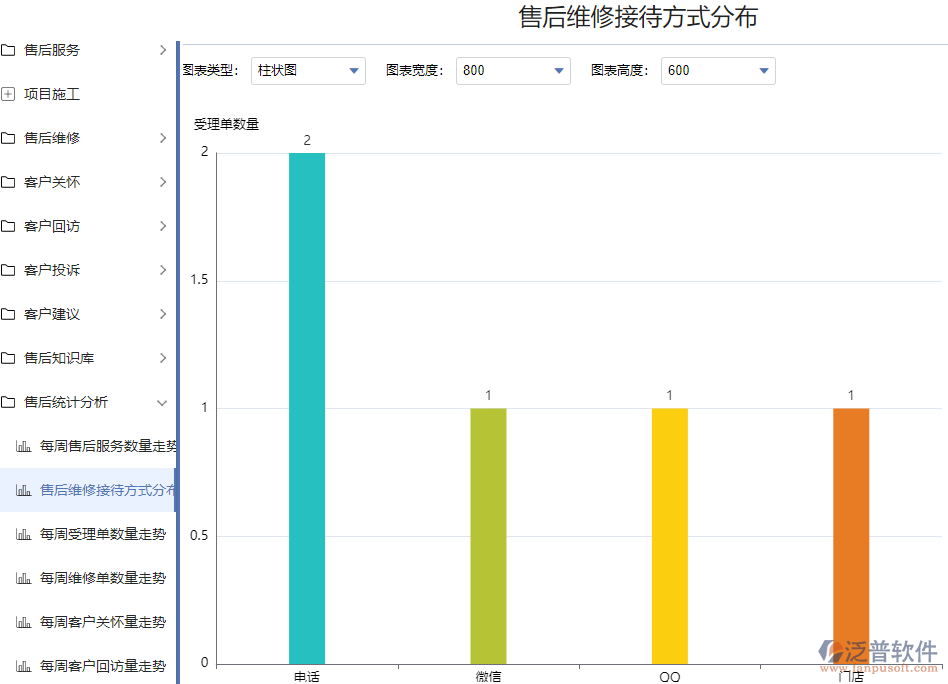Collapse the 售后统计分析 section chevron

pyautogui.click(x=162, y=402)
